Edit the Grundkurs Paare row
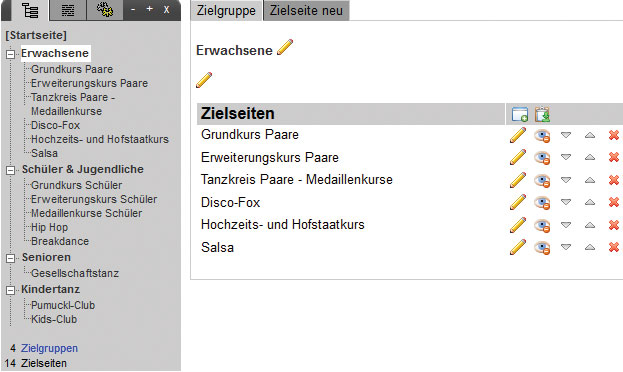Viewport: 623px width, 372px height. [x=518, y=135]
